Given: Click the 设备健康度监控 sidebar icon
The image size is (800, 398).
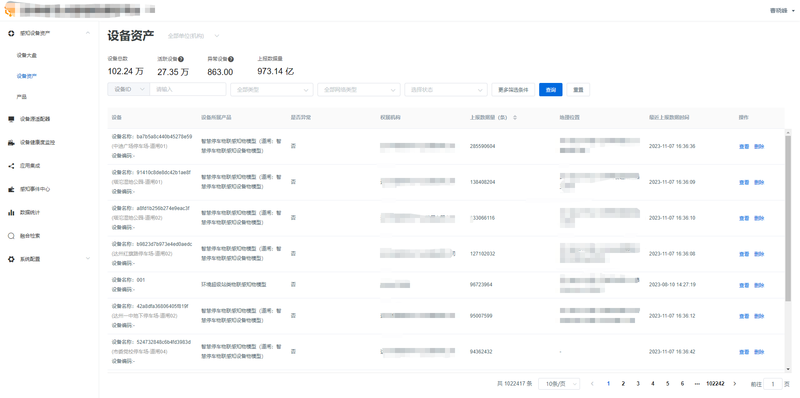Looking at the screenshot, I should tap(11, 142).
